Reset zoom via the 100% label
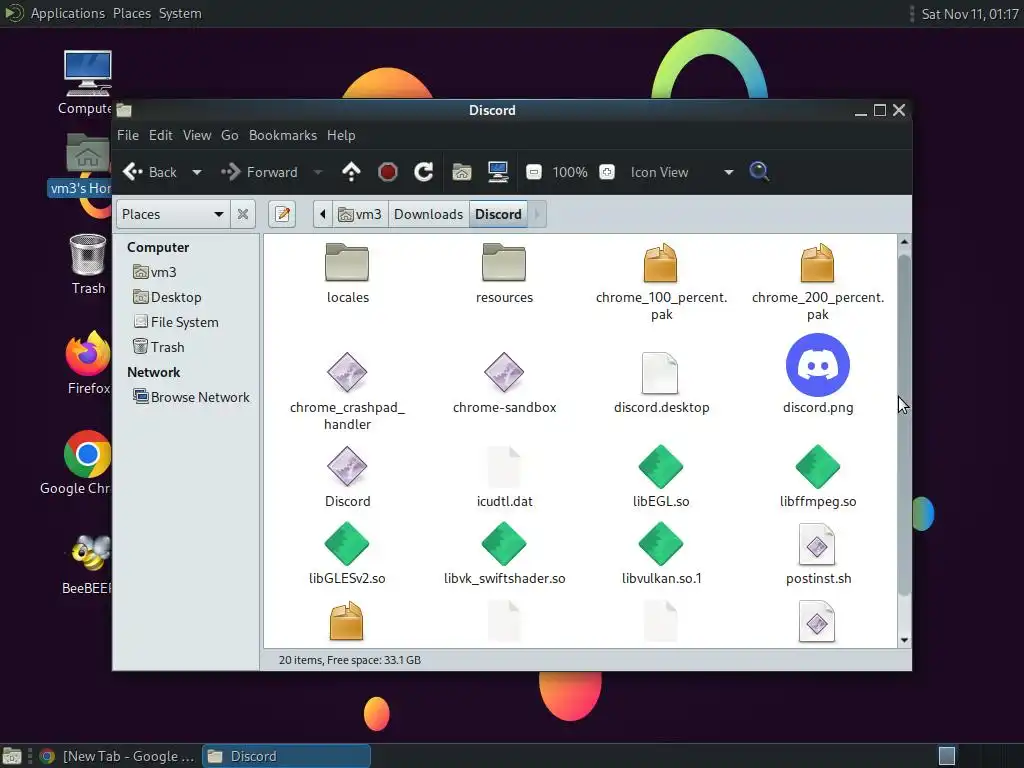 coord(569,172)
